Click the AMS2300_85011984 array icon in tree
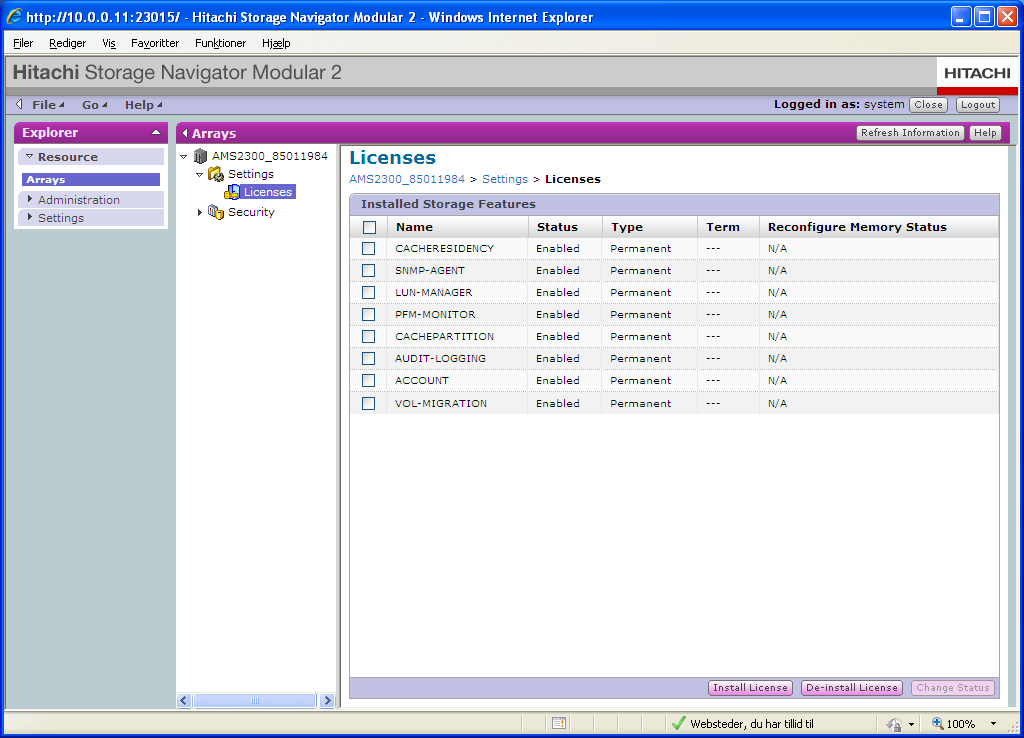Image resolution: width=1024 pixels, height=738 pixels. (x=201, y=156)
